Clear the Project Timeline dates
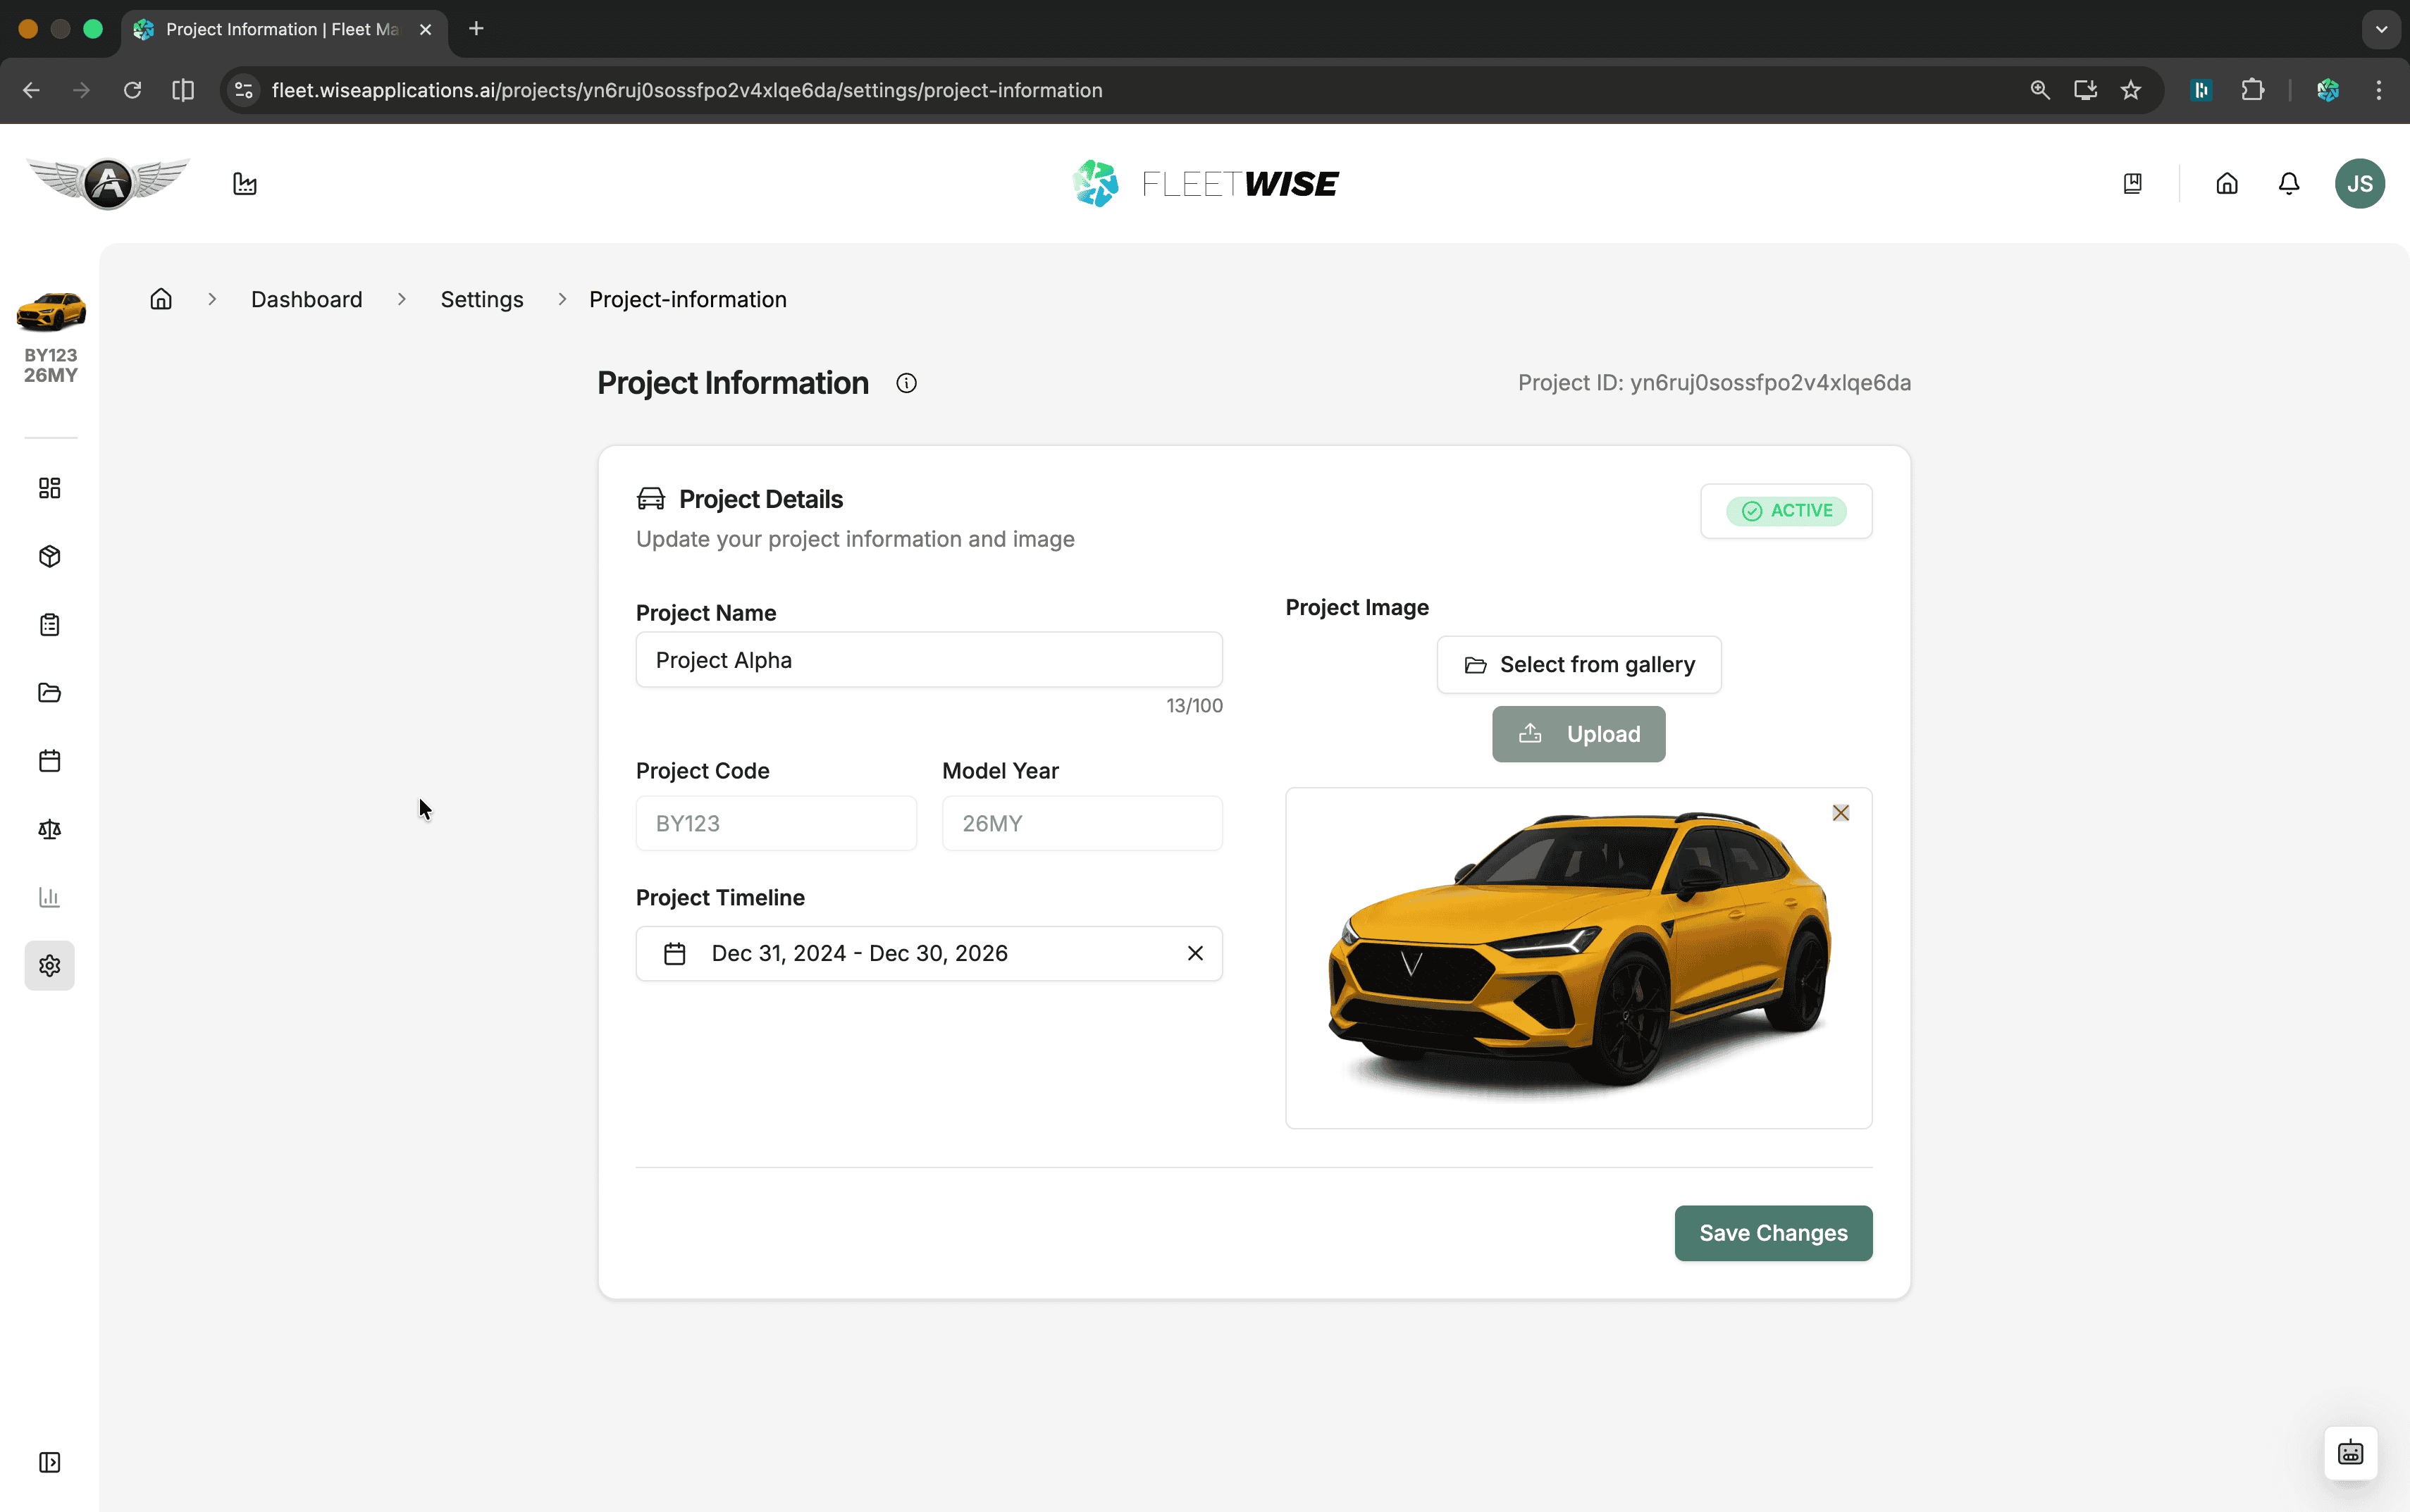Image resolution: width=2410 pixels, height=1512 pixels. click(x=1195, y=953)
